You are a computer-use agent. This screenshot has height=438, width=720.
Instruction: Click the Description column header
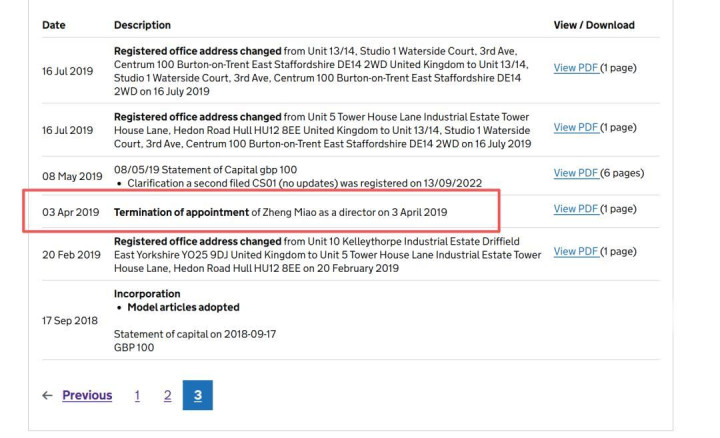(x=142, y=25)
